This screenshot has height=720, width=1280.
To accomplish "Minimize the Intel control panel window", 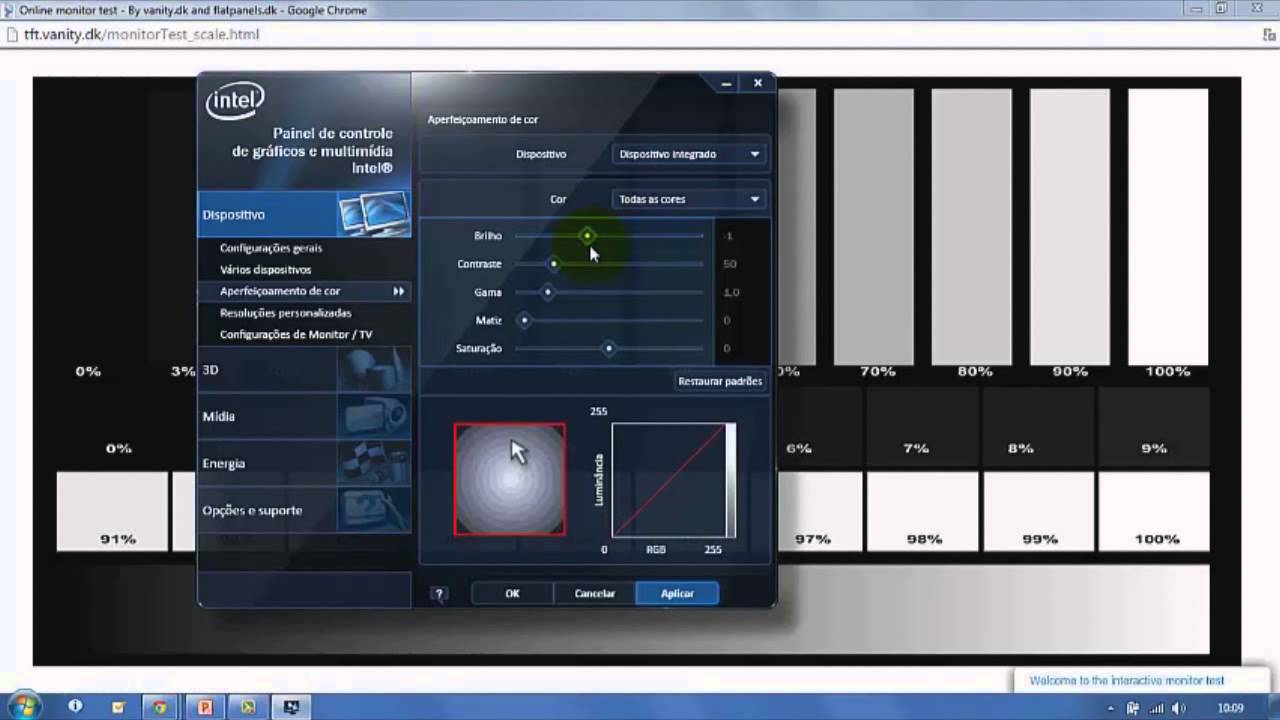I will 727,84.
